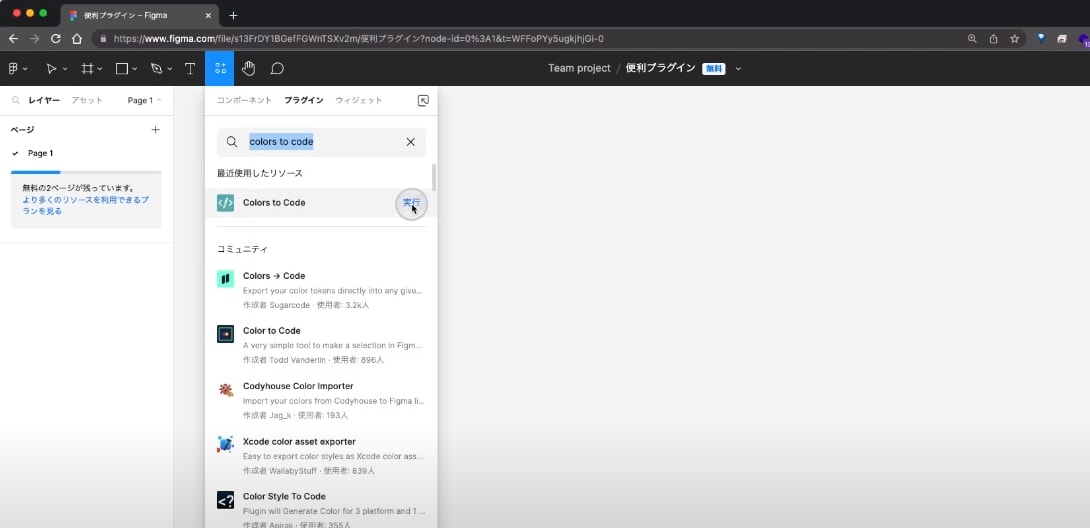
Task: Open the レイヤー panel tab
Action: [x=44, y=101]
